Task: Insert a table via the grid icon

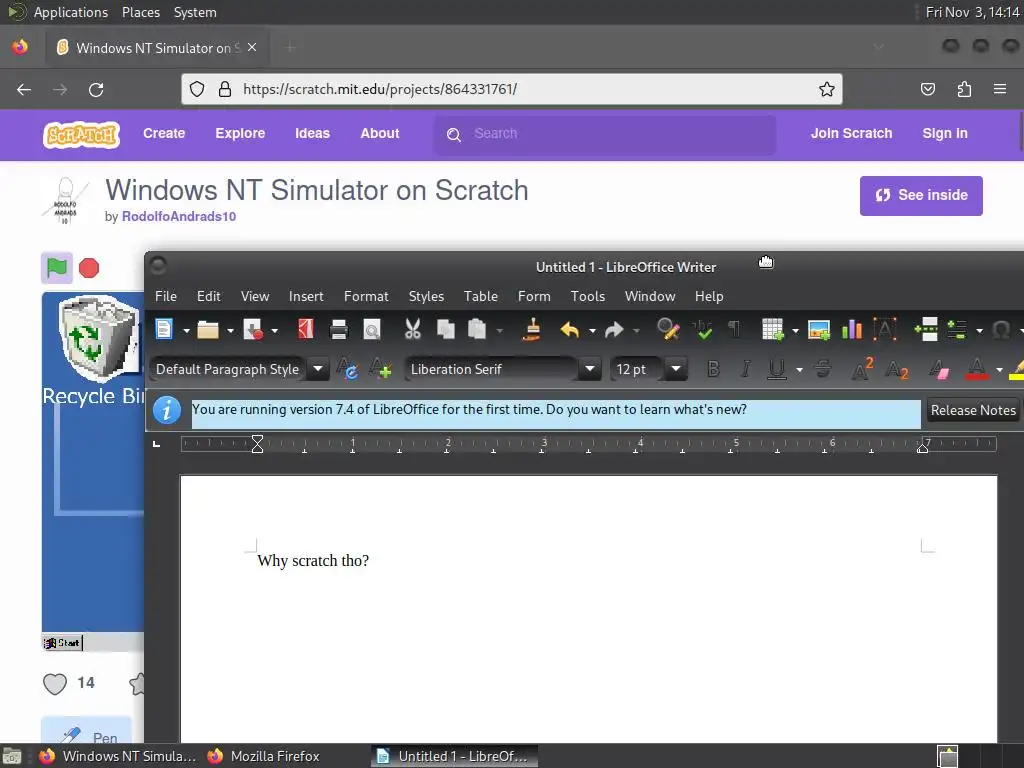Action: tap(773, 330)
